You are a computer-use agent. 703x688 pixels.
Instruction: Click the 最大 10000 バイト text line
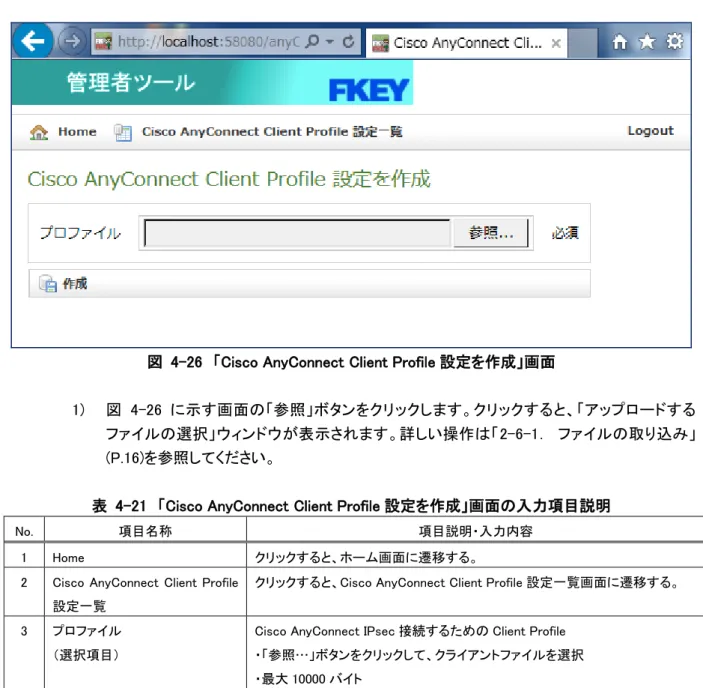coord(308,679)
